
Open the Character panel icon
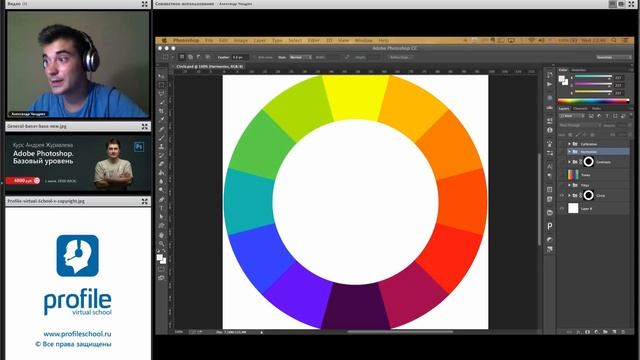coord(550,167)
